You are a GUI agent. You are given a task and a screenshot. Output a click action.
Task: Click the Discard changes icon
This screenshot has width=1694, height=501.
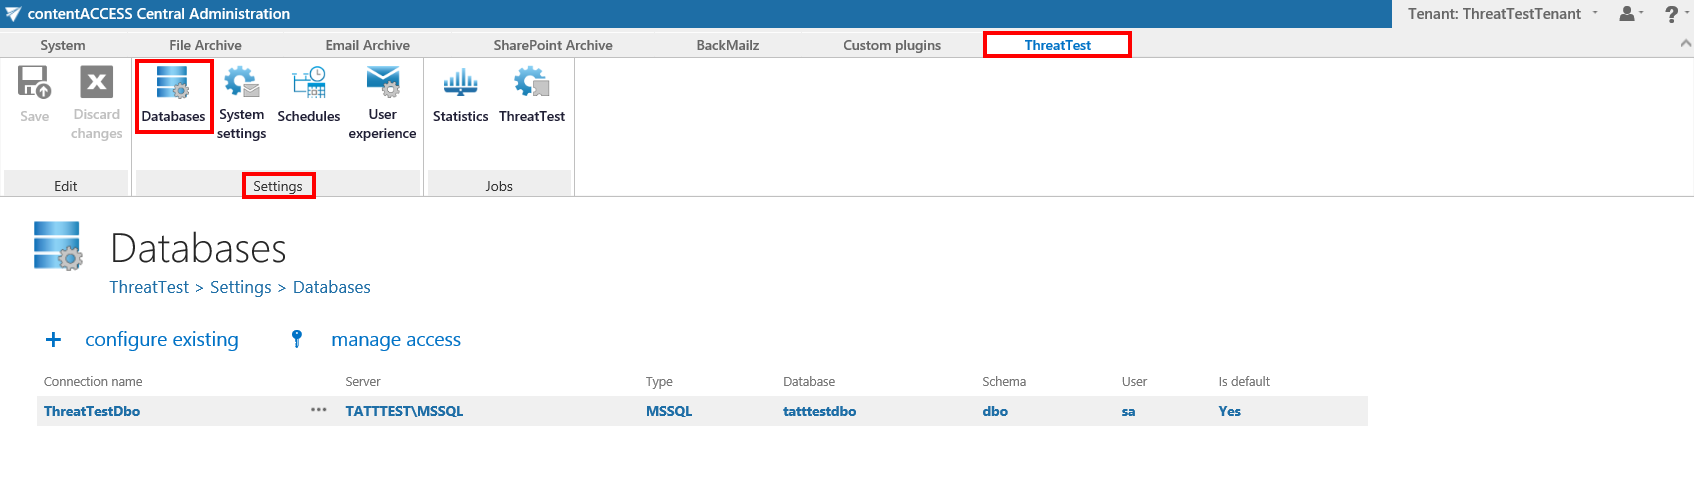point(97,83)
